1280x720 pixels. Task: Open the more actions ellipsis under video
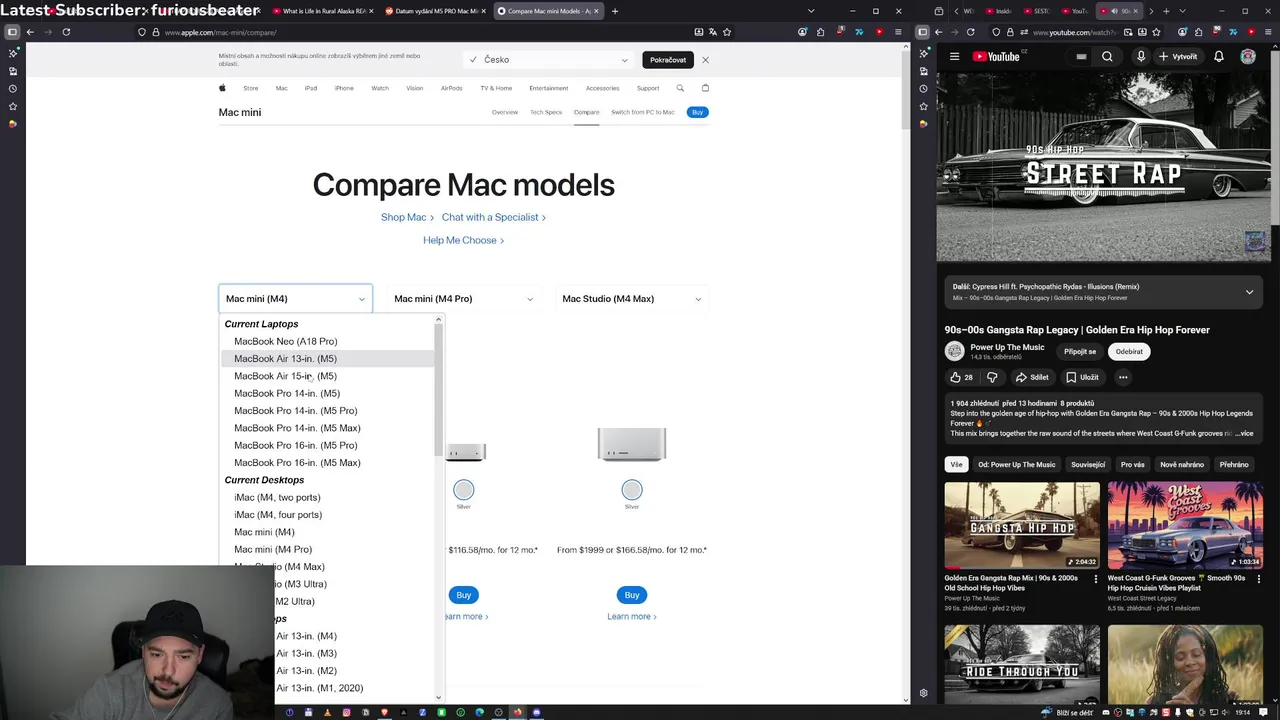[x=1123, y=377]
